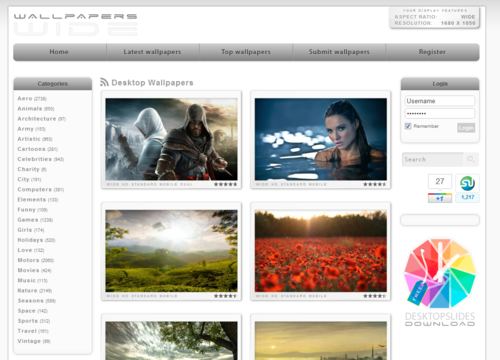
Task: Click the search magnifier icon
Action: pyautogui.click(x=471, y=159)
